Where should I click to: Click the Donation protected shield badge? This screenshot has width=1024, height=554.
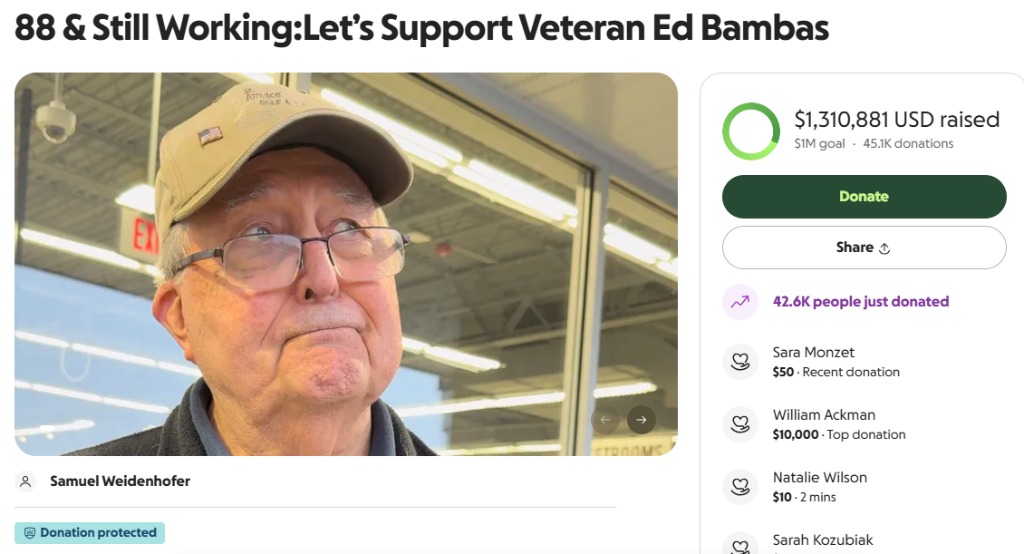tap(89, 532)
